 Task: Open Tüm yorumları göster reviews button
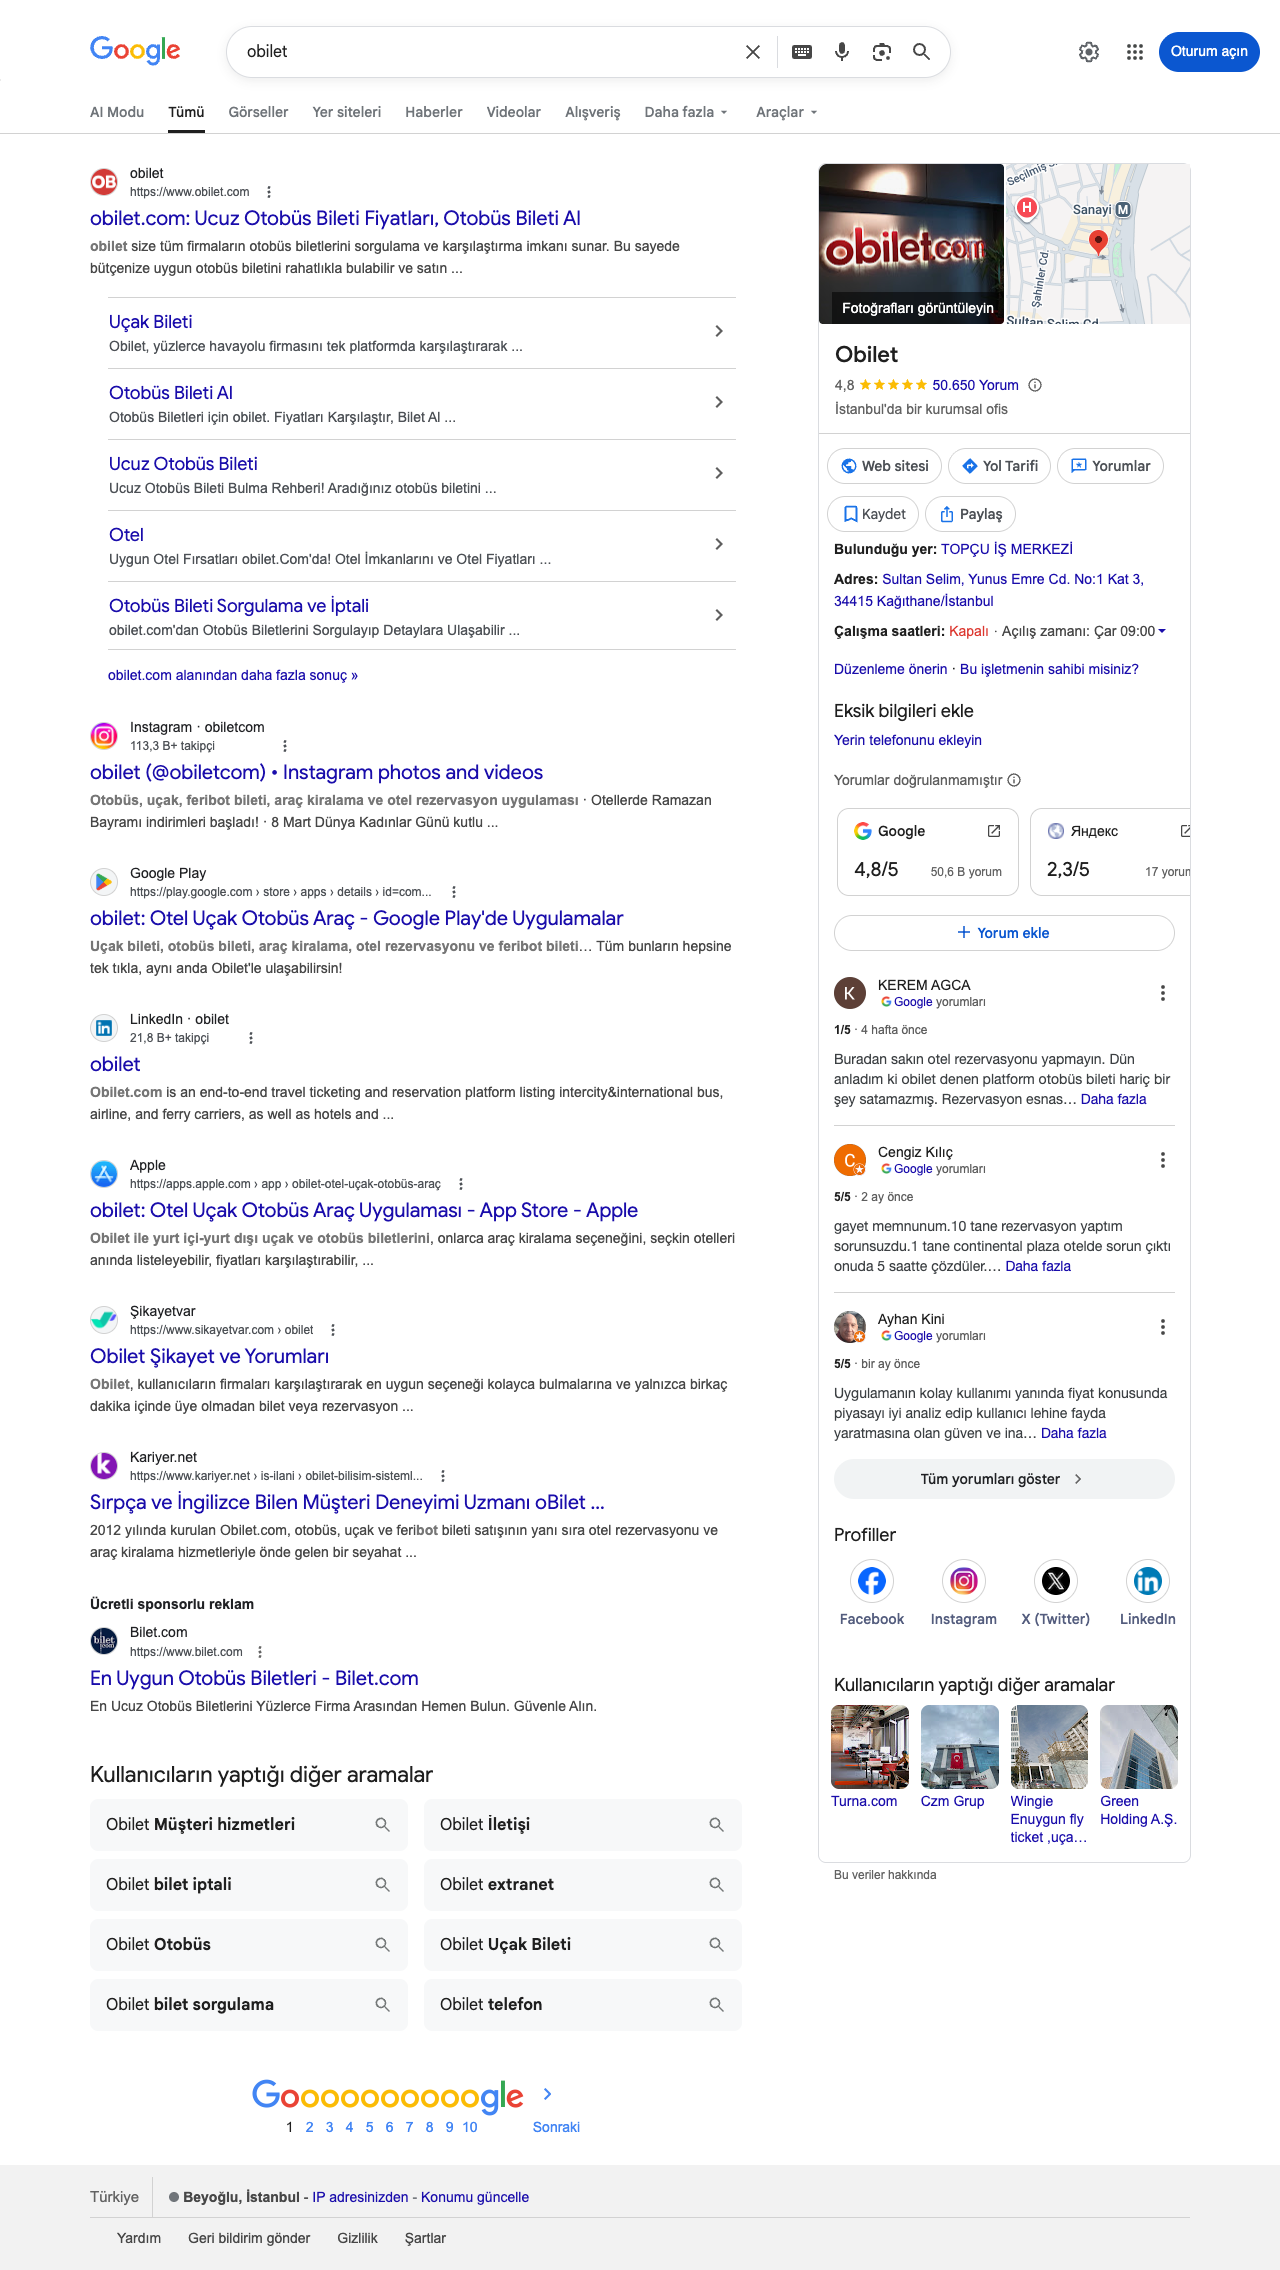1004,1479
